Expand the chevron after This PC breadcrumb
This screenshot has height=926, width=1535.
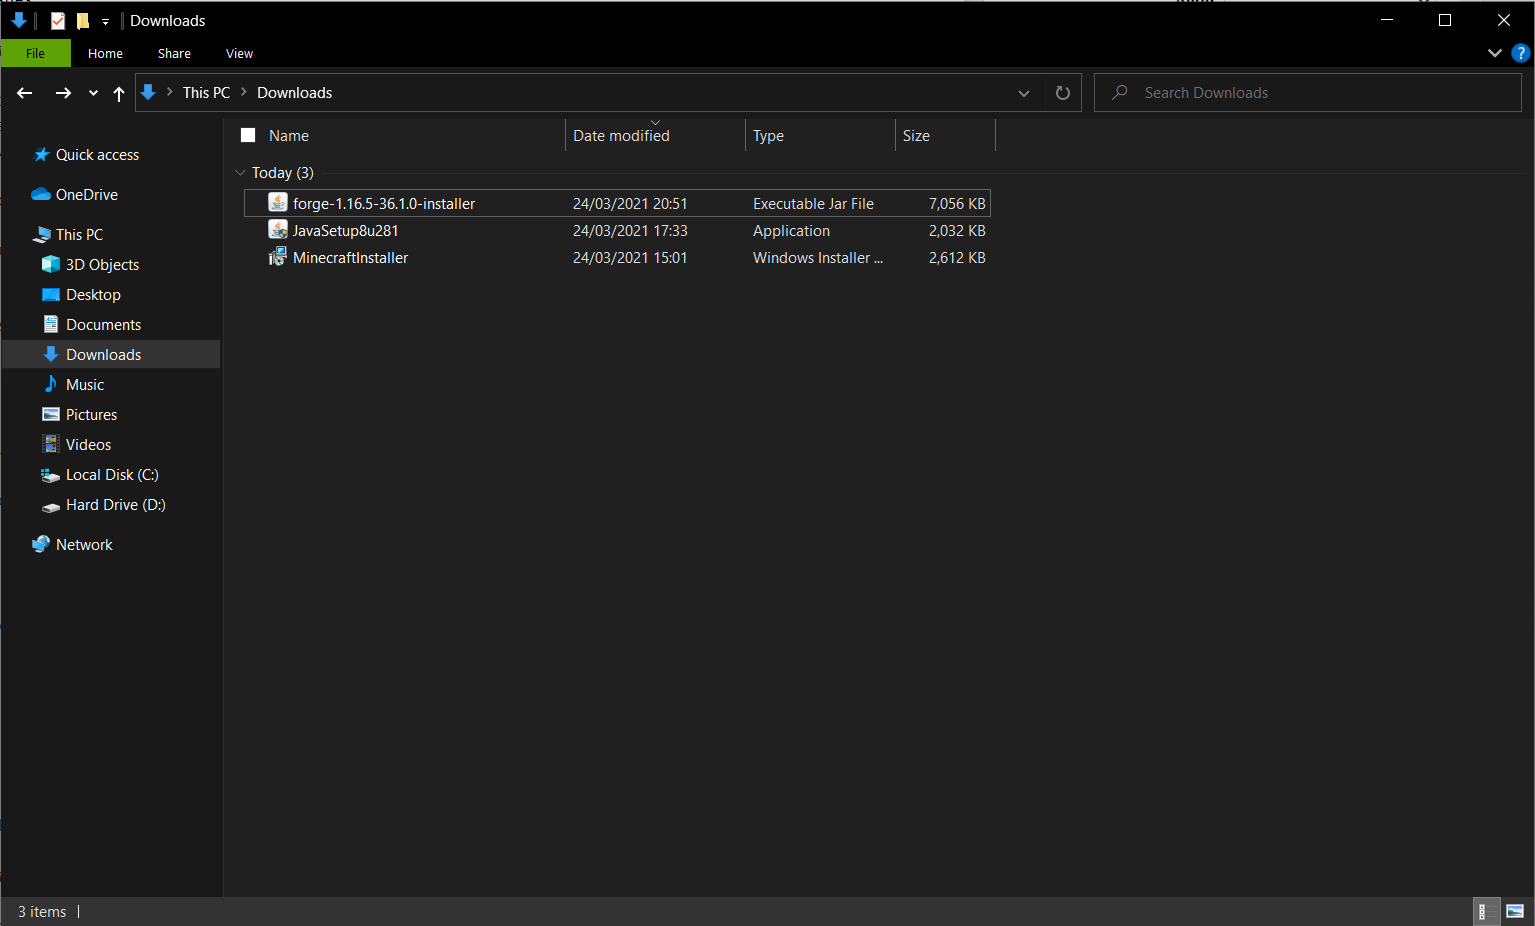tap(243, 92)
